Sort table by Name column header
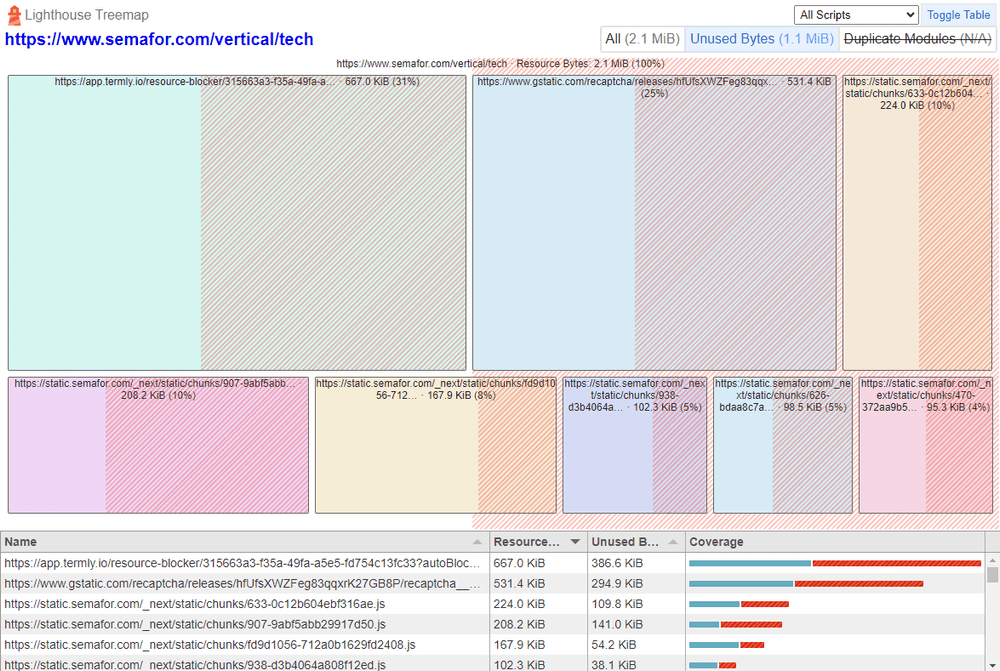The width and height of the screenshot is (1000, 671). point(244,542)
